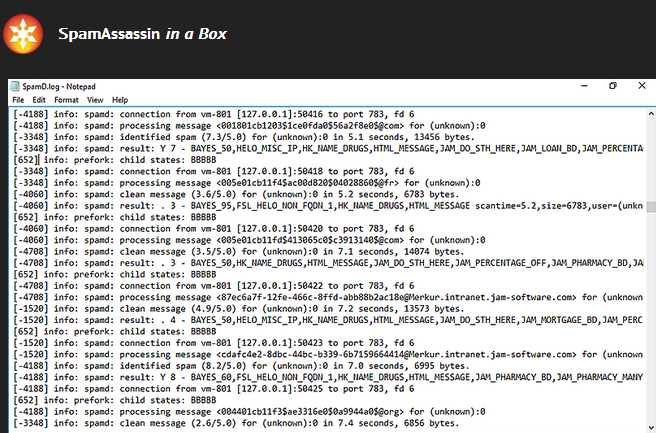
Task: Click the last line clean message (2.6/5.0)
Action: click(236, 423)
